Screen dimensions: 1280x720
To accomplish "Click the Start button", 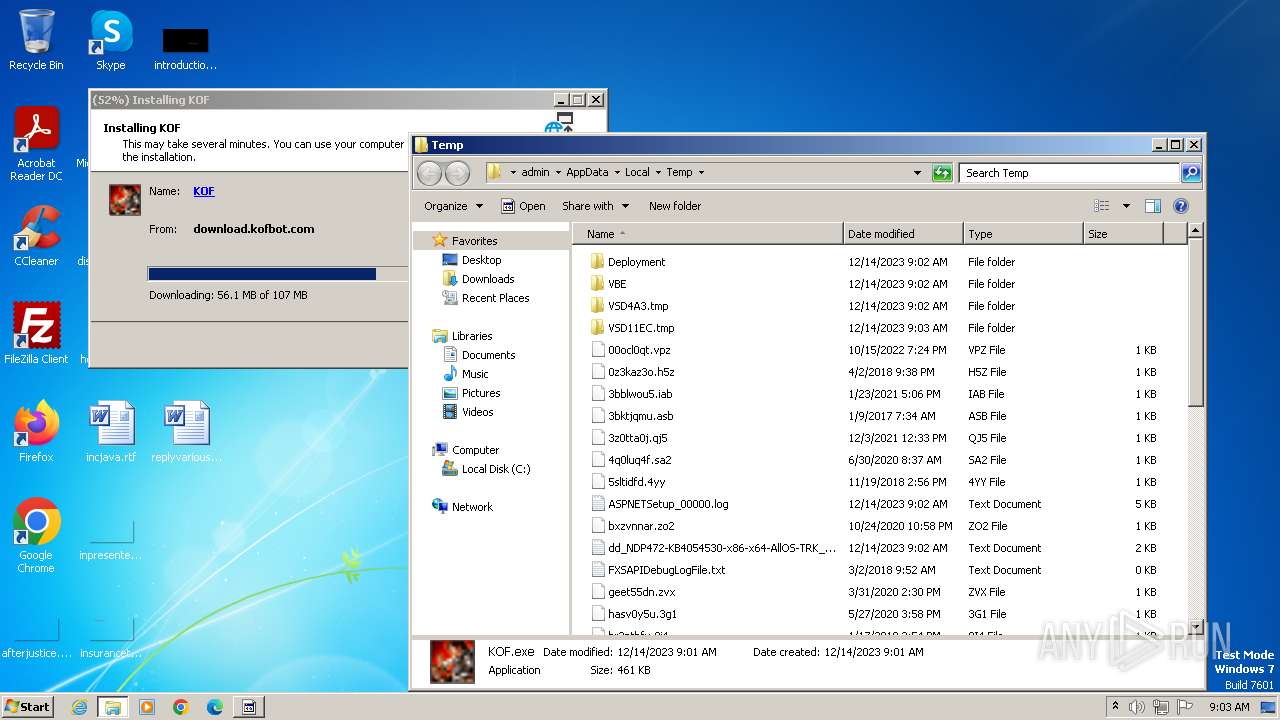I will [28, 707].
